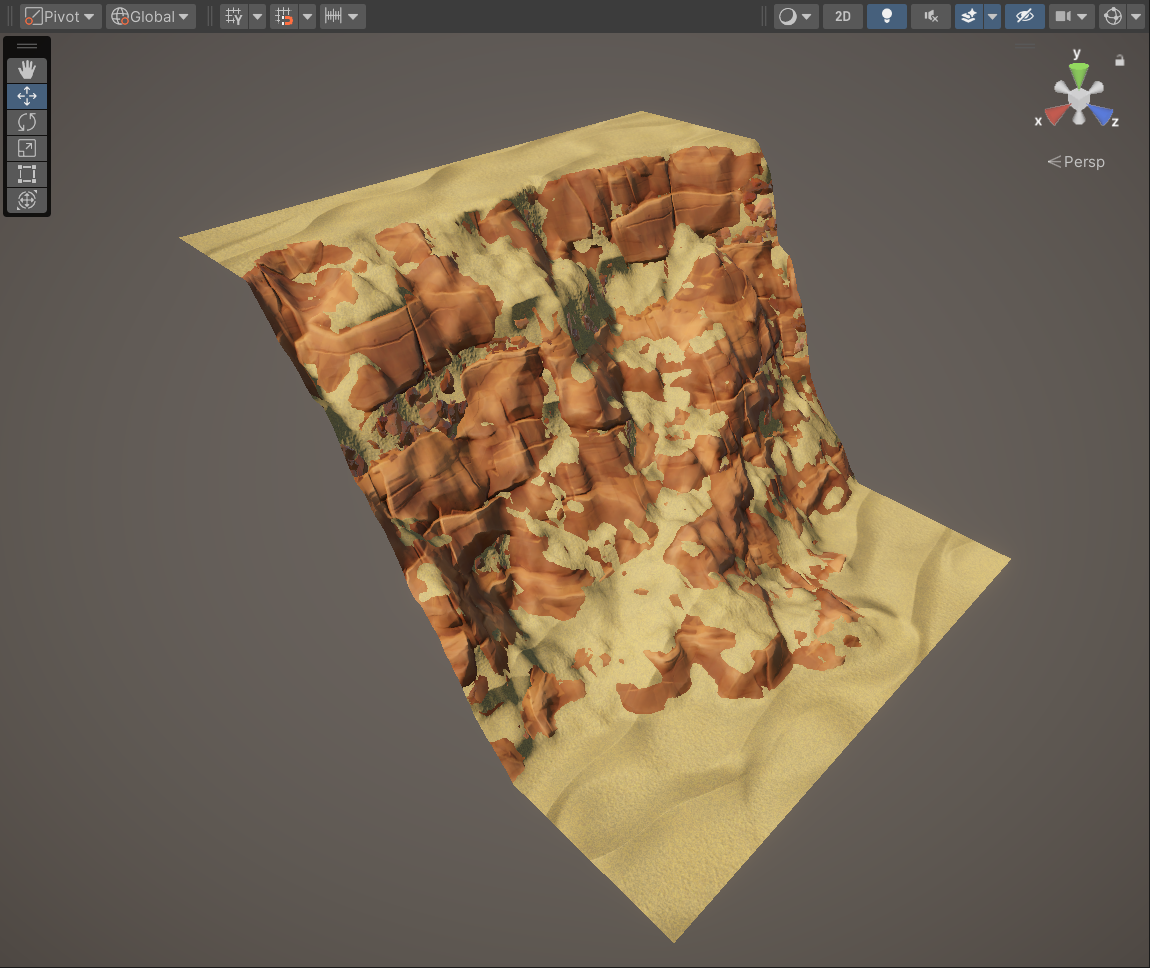This screenshot has width=1150, height=968.
Task: Select the Scale tool
Action: pyautogui.click(x=26, y=147)
